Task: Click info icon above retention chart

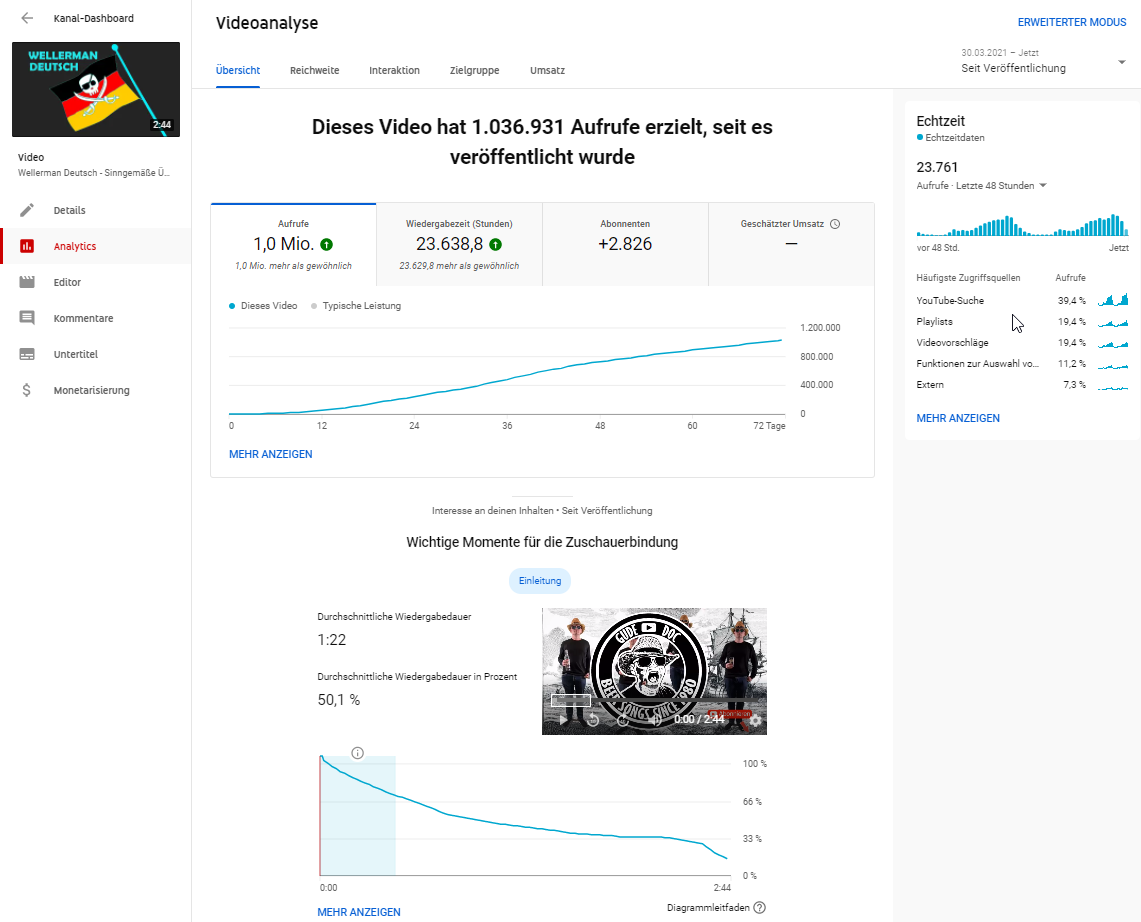Action: point(358,753)
